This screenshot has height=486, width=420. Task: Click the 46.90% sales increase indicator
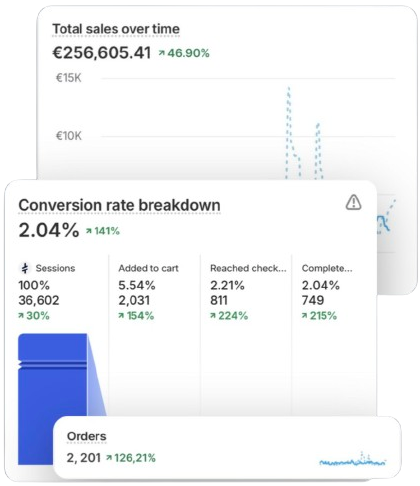pyautogui.click(x=184, y=53)
